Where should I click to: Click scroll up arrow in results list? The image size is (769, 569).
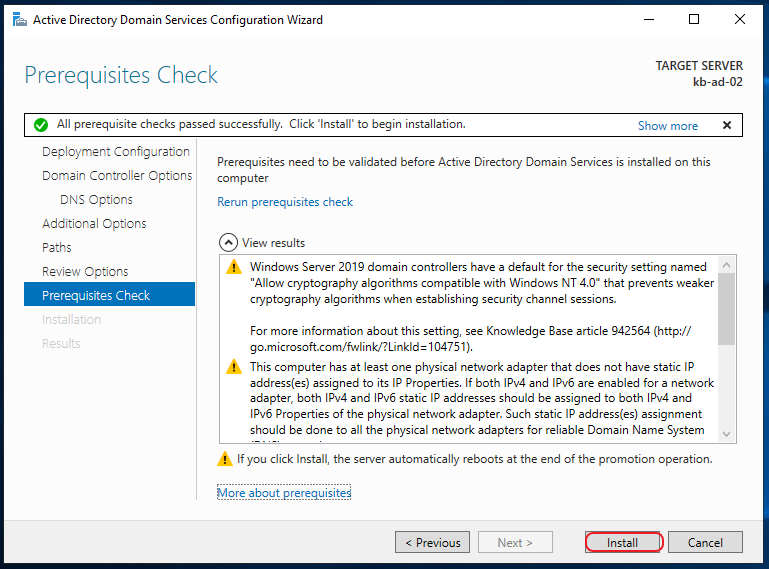pyautogui.click(x=727, y=264)
